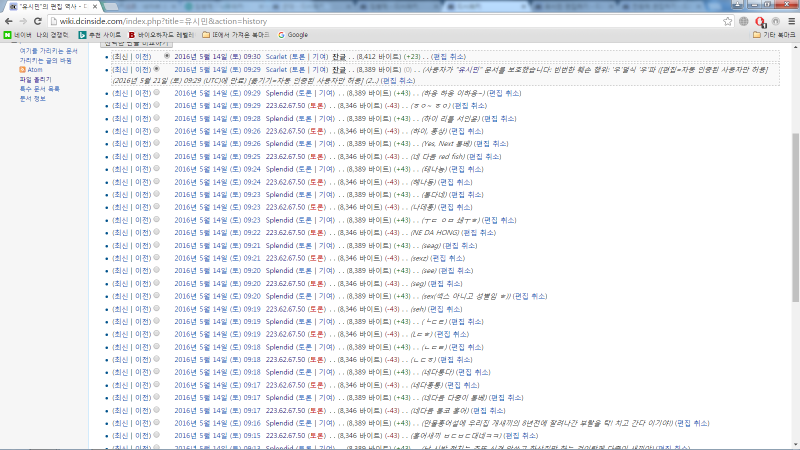Select the radio button for the 09:22 223.62.67.50 revision

tap(157, 232)
